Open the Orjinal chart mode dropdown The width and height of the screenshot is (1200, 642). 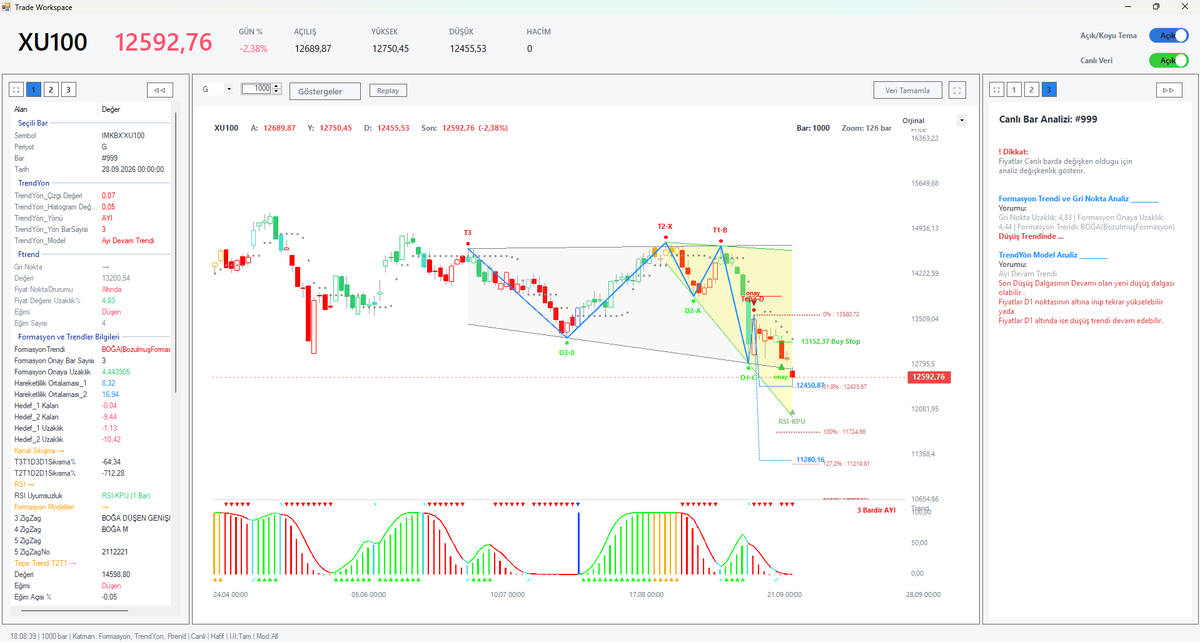[x=934, y=120]
